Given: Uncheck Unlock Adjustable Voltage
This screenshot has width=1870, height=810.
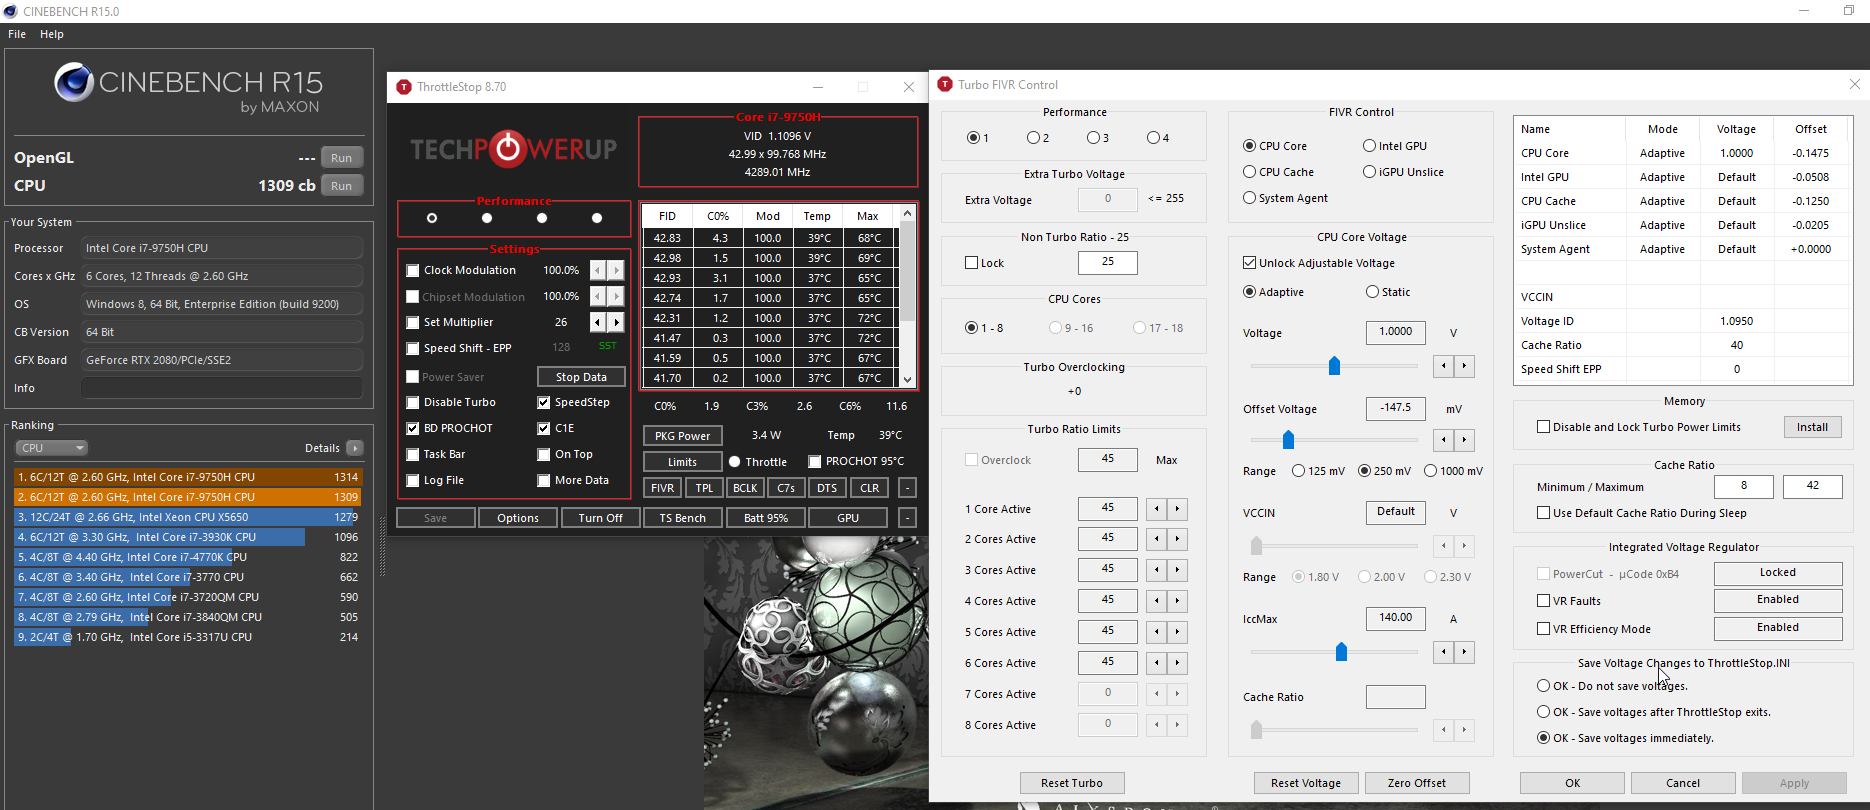Looking at the screenshot, I should coord(1249,263).
